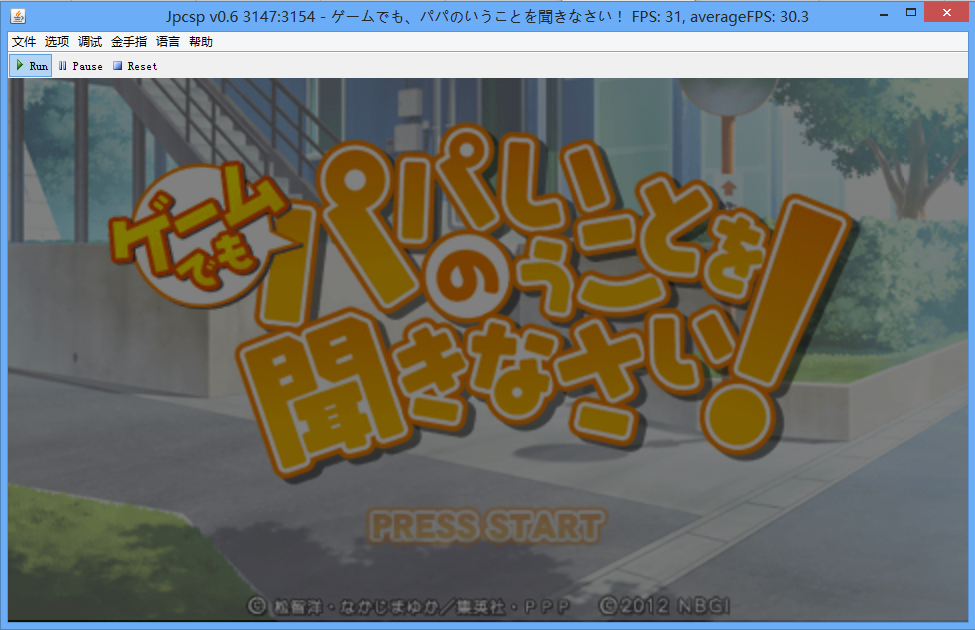Screen dimensions: 975x630
Task: Minimize the Jpcsp window
Action: (x=884, y=14)
